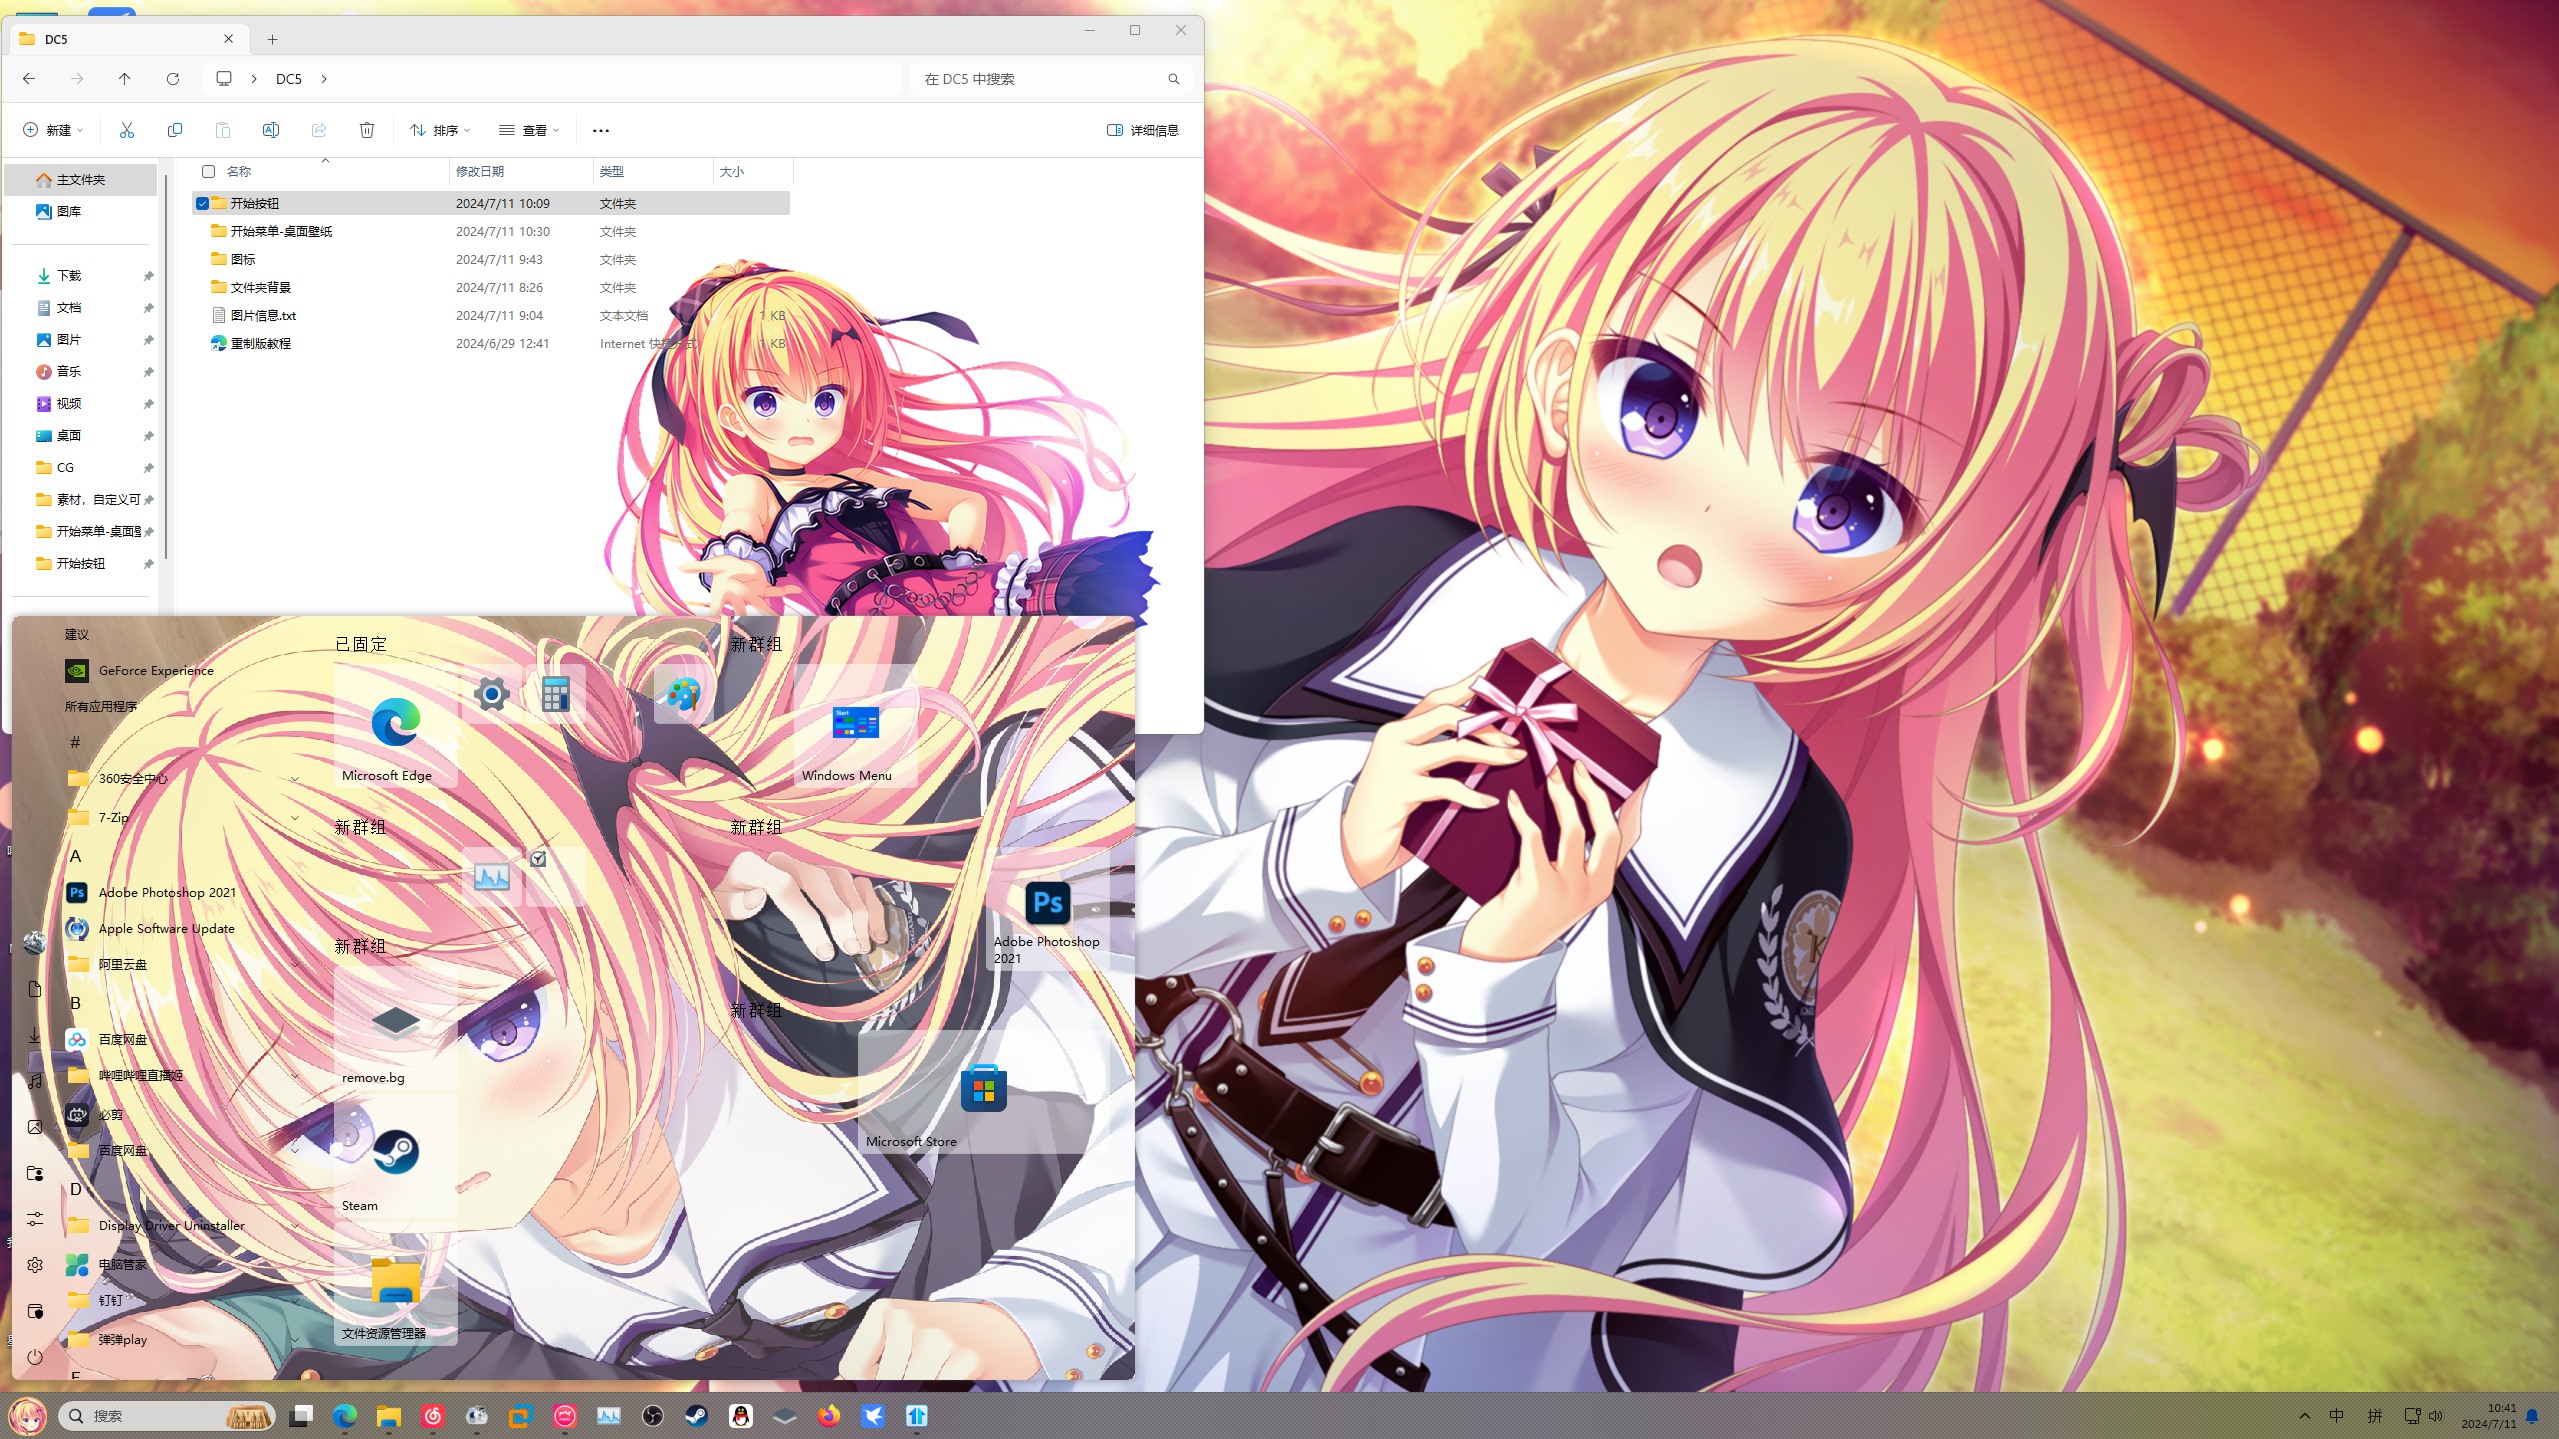Image resolution: width=2559 pixels, height=1439 pixels.
Task: Open the 查看 view dropdown
Action: (x=529, y=130)
